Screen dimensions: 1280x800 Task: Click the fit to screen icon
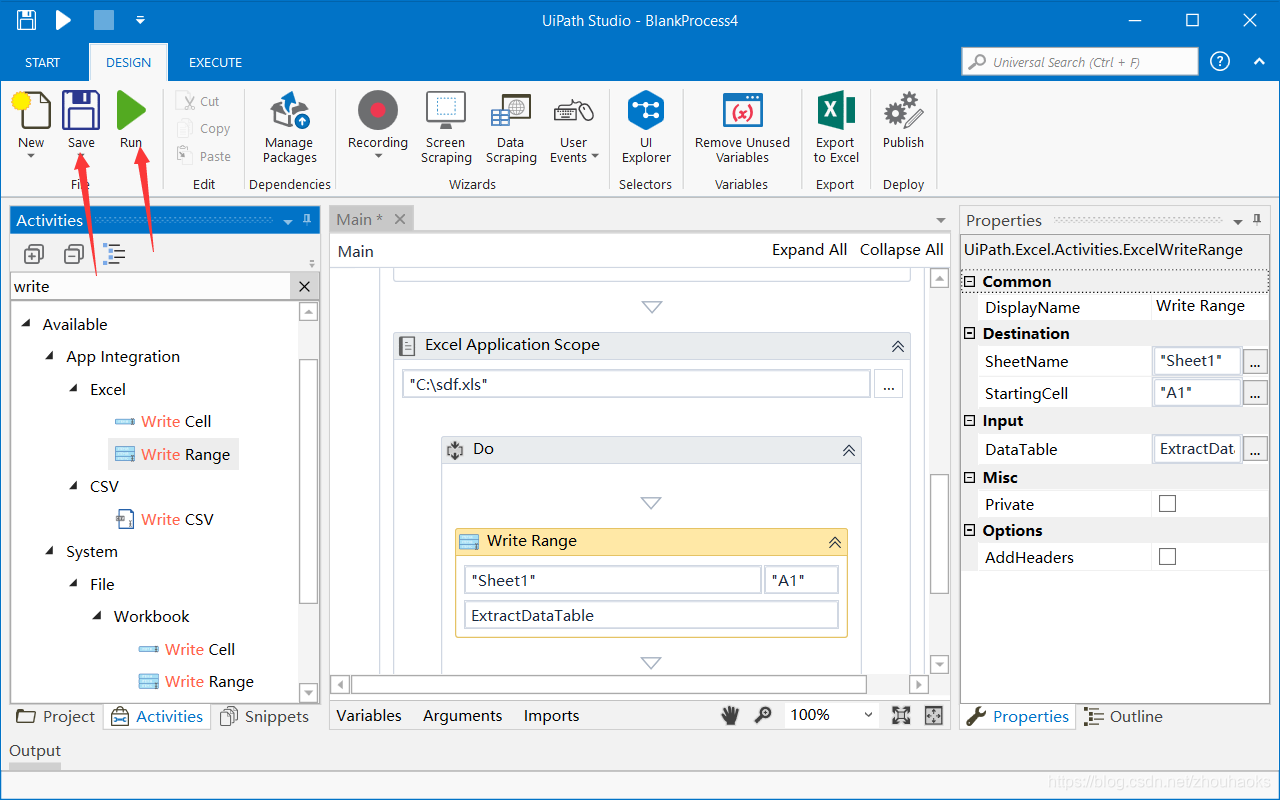click(x=901, y=715)
